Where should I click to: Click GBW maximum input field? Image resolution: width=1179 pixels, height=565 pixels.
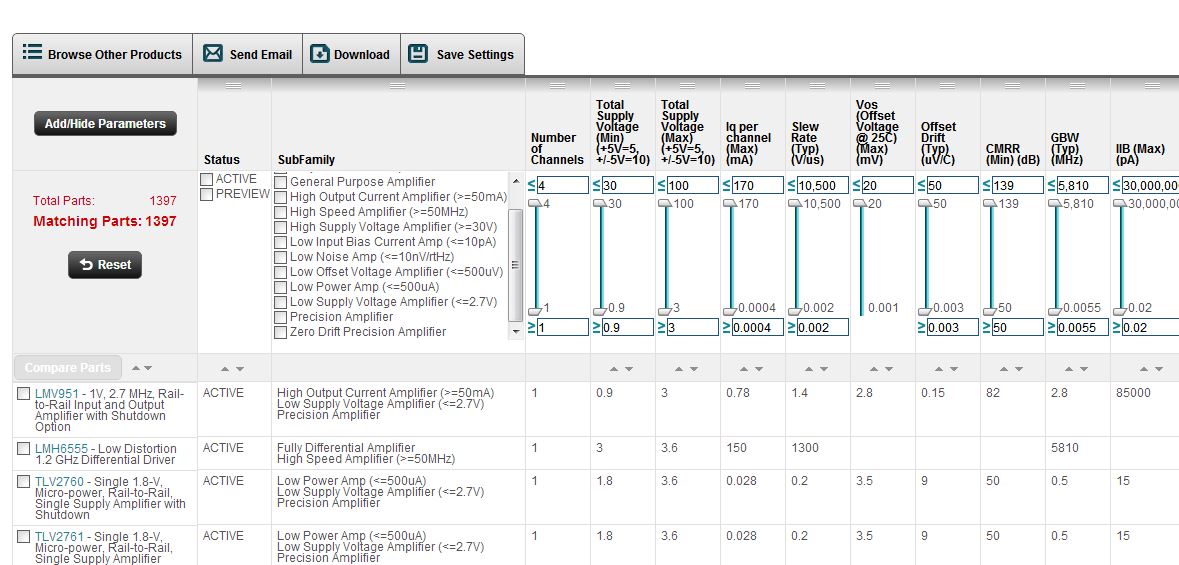pyautogui.click(x=1083, y=185)
